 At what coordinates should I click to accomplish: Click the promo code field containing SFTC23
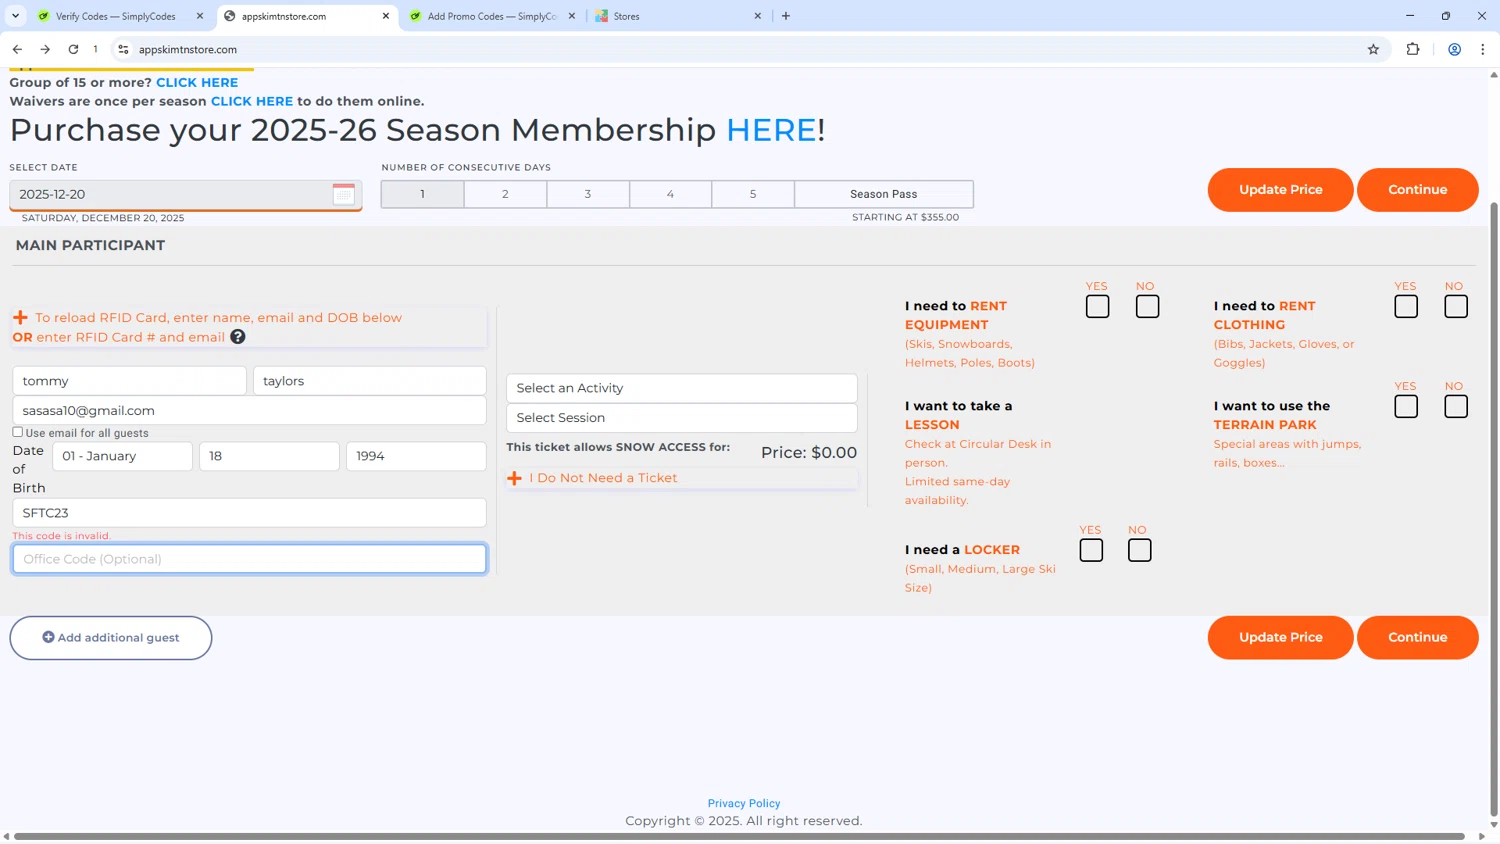[249, 513]
